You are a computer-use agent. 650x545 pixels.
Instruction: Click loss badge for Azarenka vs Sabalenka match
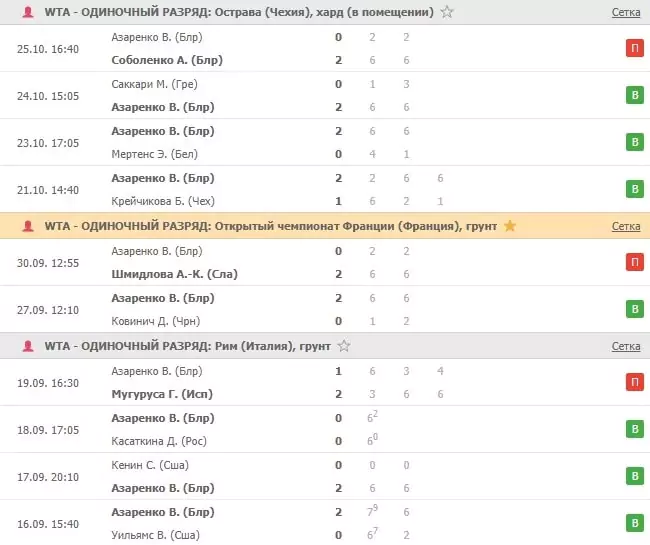pos(635,48)
